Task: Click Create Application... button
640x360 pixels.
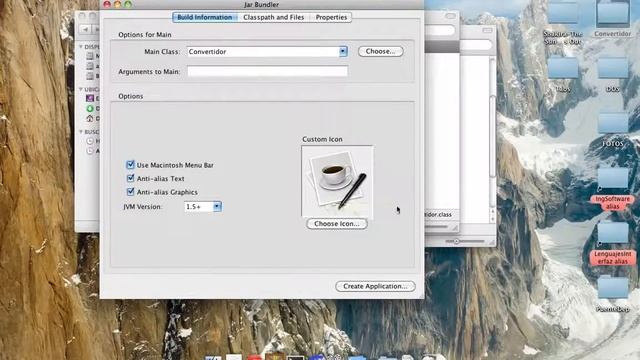Action: pos(375,286)
